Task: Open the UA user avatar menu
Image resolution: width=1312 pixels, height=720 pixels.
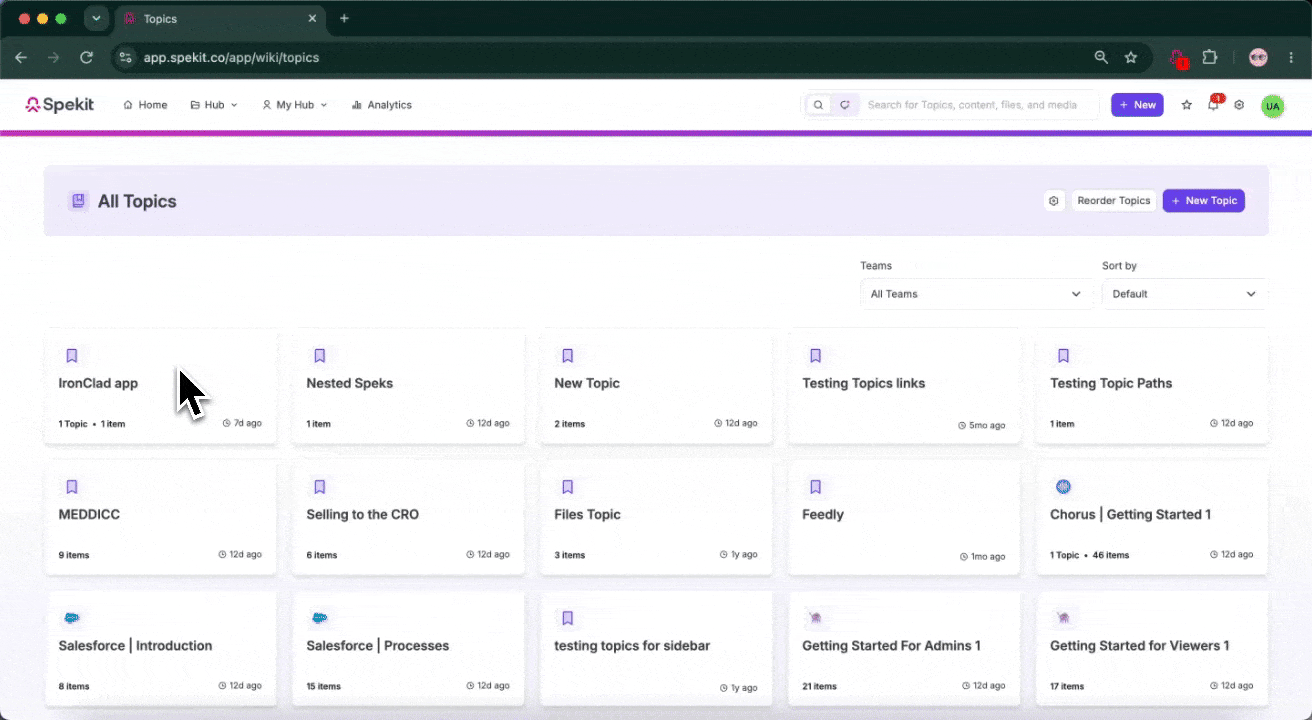Action: (1272, 105)
